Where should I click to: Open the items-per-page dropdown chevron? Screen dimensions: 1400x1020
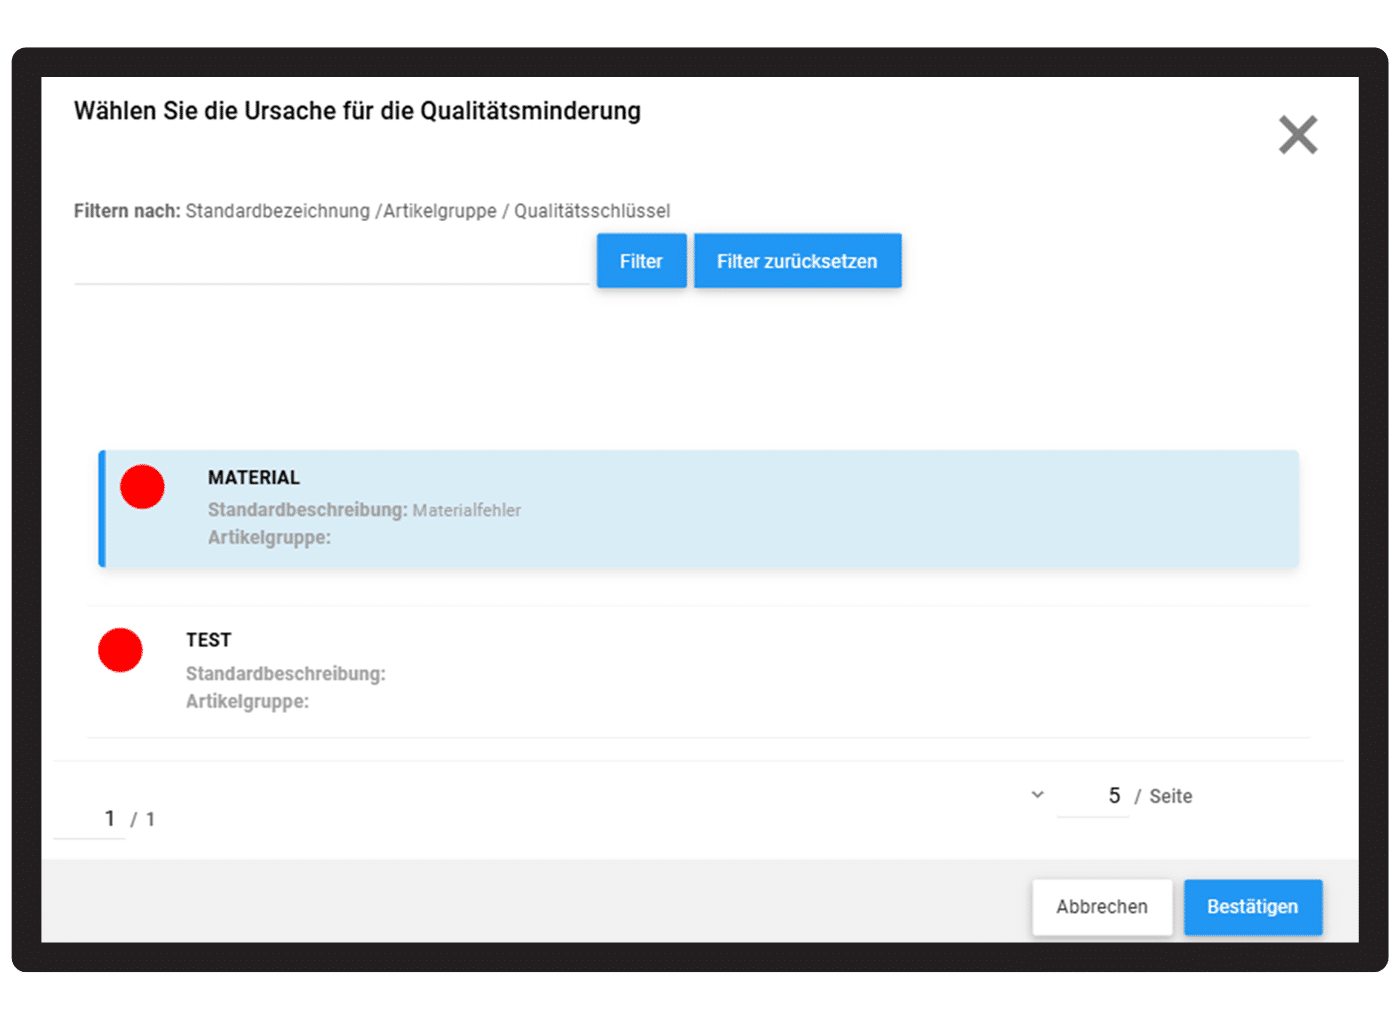pyautogui.click(x=1038, y=795)
